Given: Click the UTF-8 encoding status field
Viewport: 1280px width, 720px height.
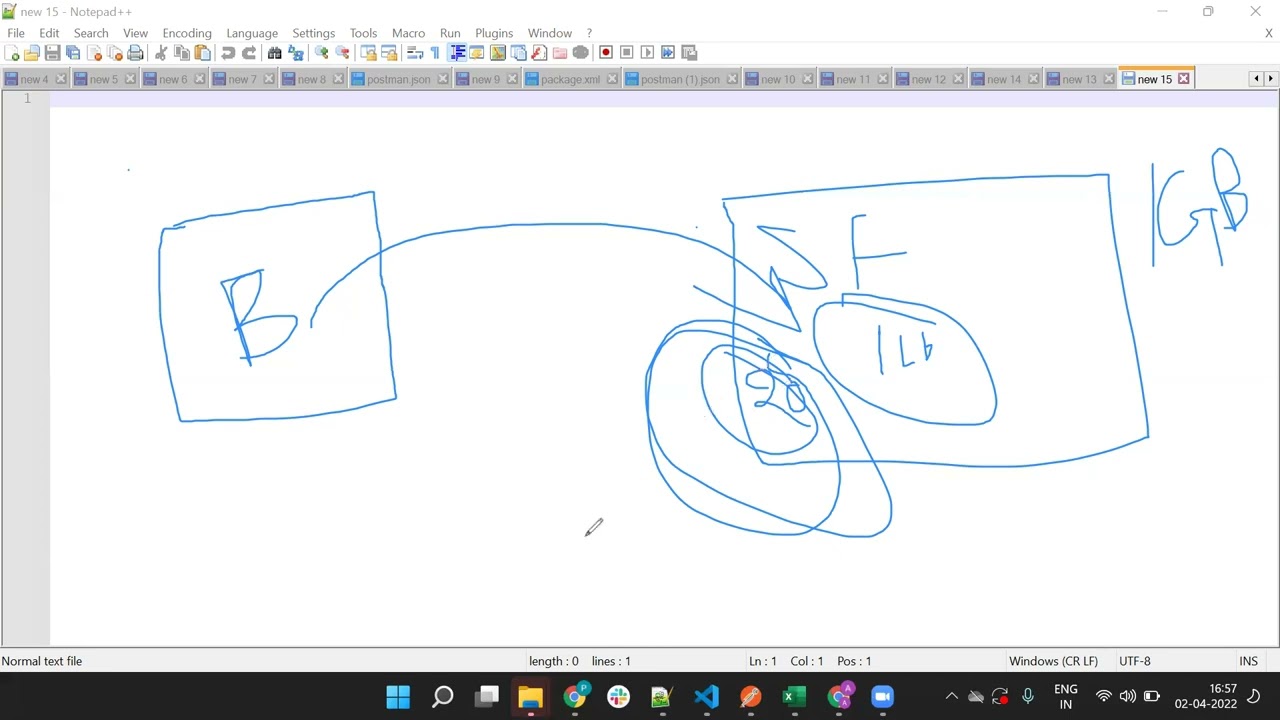Looking at the screenshot, I should pos(1135,661).
